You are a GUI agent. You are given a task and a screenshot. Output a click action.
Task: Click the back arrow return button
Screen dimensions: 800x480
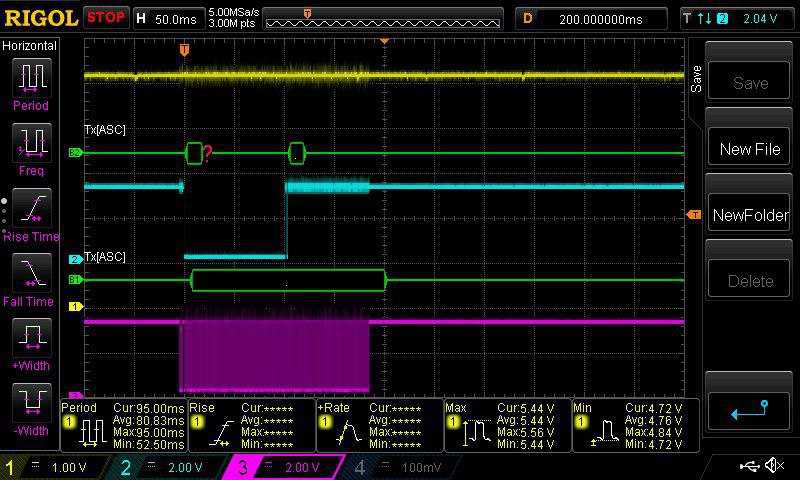pyautogui.click(x=749, y=411)
